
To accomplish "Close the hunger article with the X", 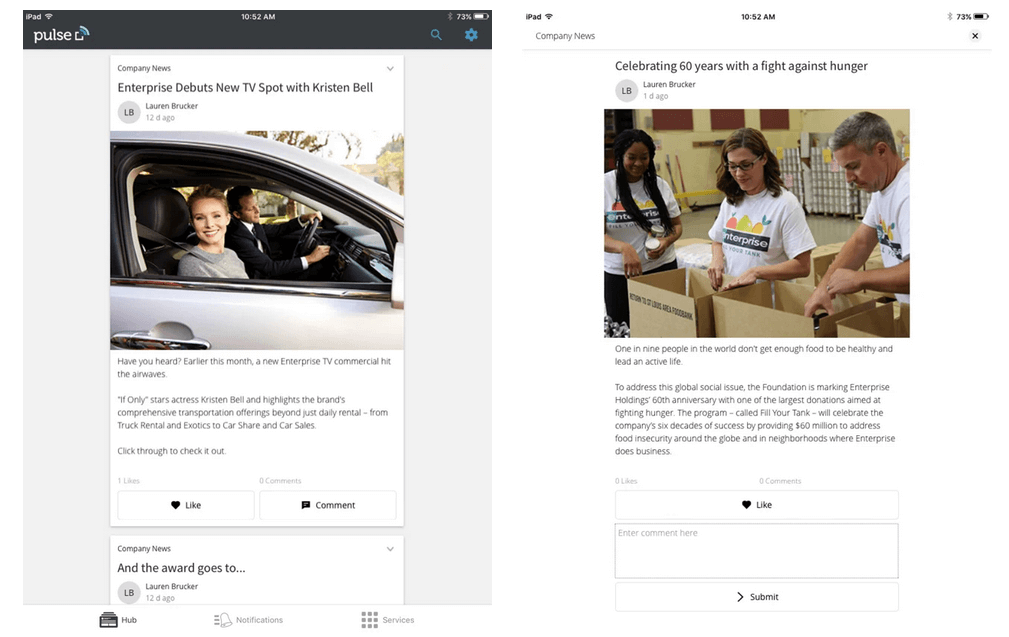I will tap(975, 36).
